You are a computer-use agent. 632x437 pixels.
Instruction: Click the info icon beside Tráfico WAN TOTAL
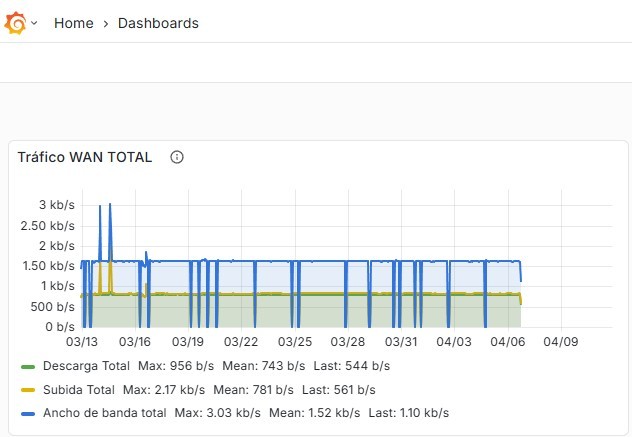coord(177,157)
